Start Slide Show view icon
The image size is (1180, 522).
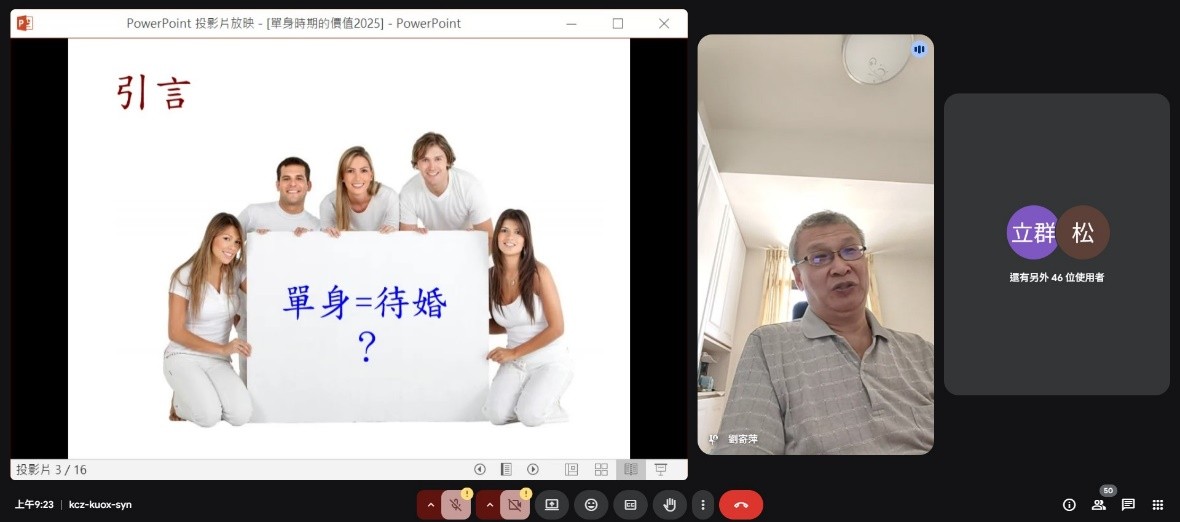(x=660, y=469)
